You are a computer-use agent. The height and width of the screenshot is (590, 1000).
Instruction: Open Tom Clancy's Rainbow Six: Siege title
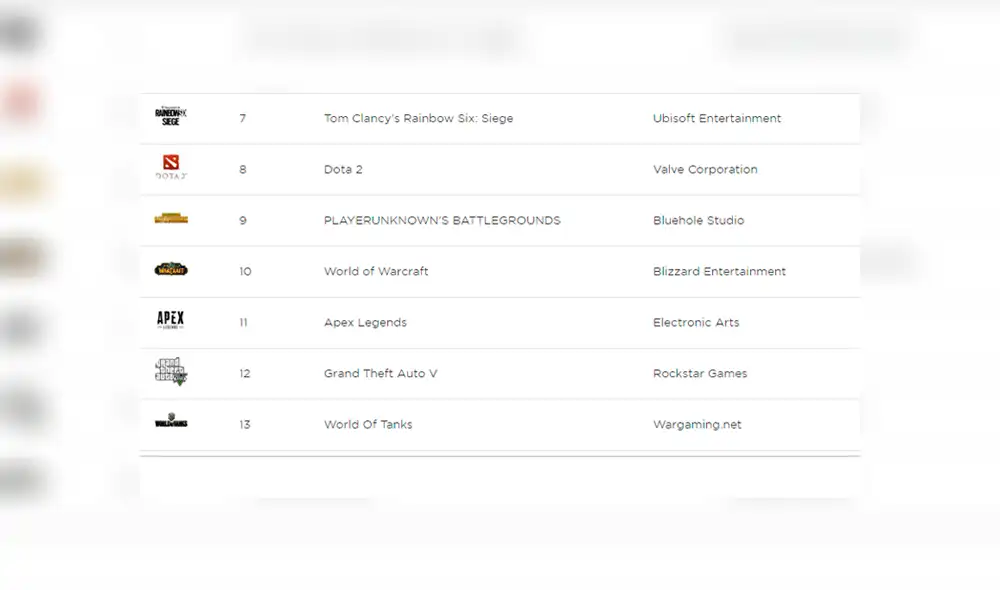point(418,118)
